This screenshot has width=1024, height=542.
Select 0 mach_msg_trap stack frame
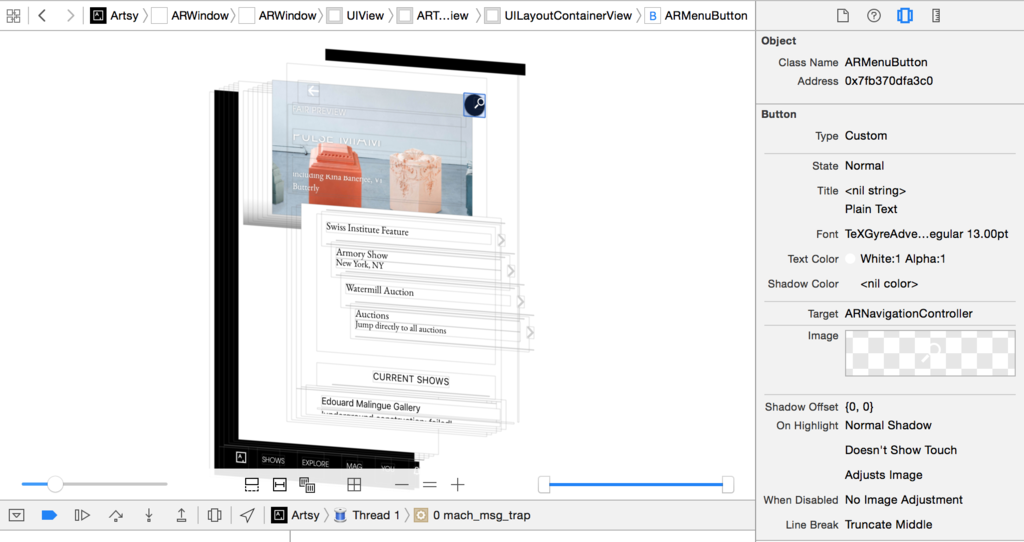click(472, 515)
